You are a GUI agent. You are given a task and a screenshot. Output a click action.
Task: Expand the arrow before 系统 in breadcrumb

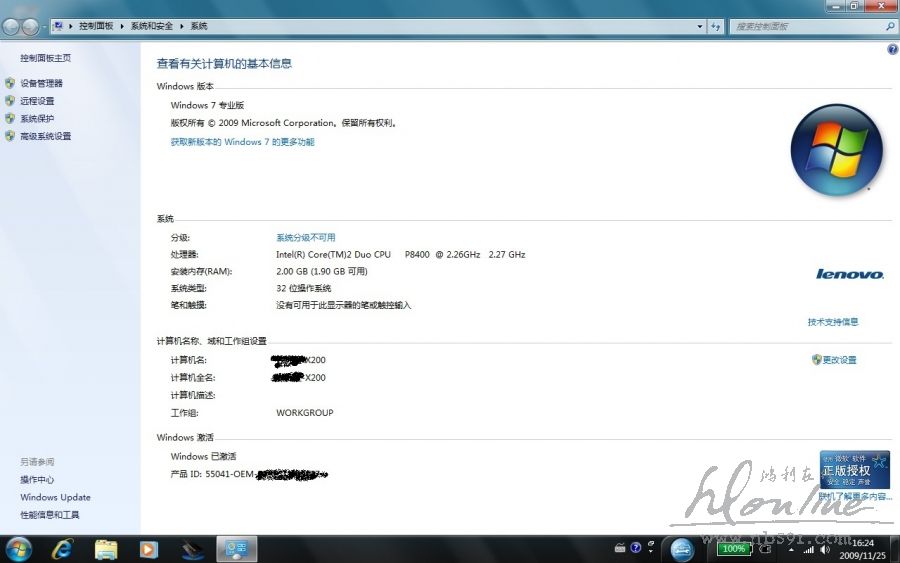(x=182, y=26)
